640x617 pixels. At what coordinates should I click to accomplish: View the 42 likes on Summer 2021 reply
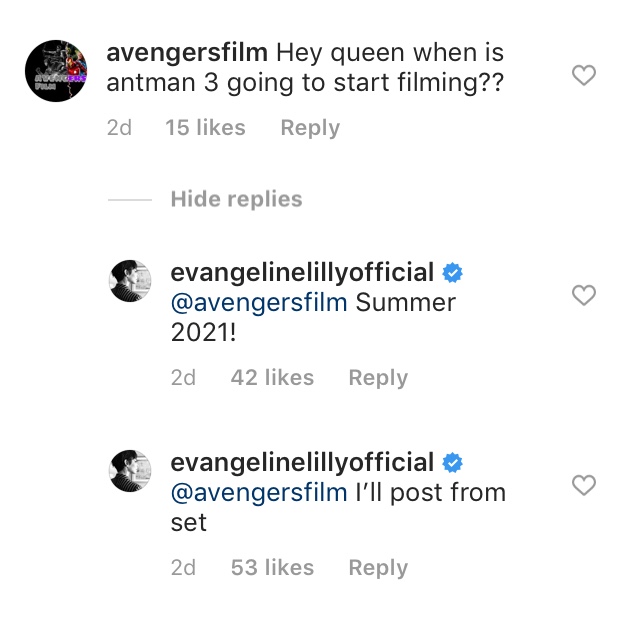[x=272, y=378]
